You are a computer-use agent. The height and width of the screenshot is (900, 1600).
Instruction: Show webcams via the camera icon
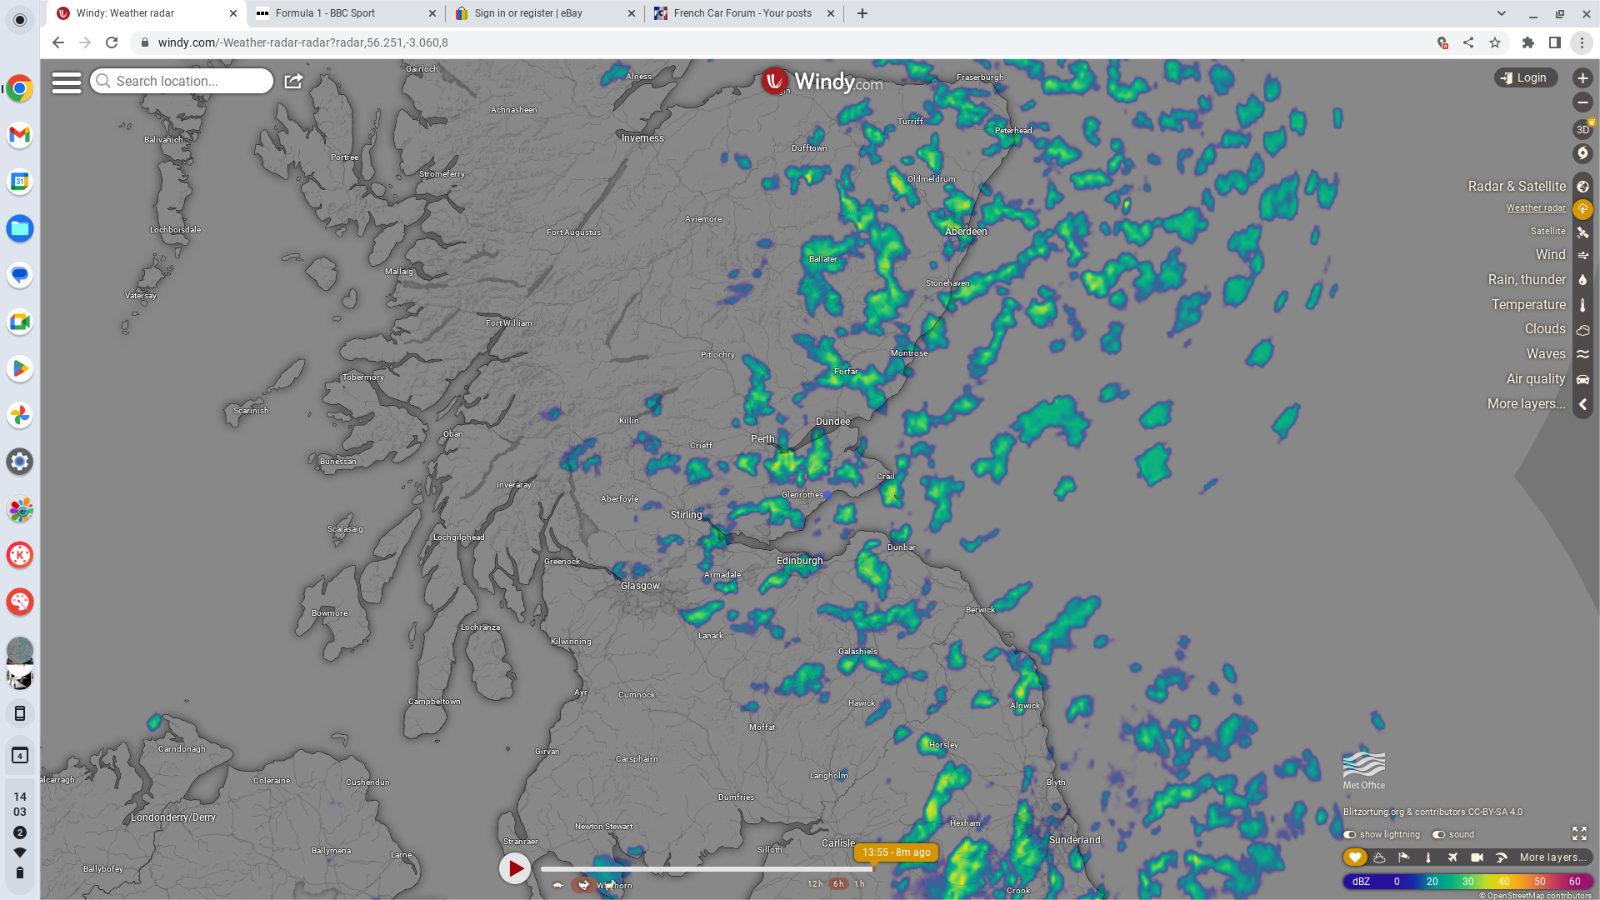pos(1476,857)
